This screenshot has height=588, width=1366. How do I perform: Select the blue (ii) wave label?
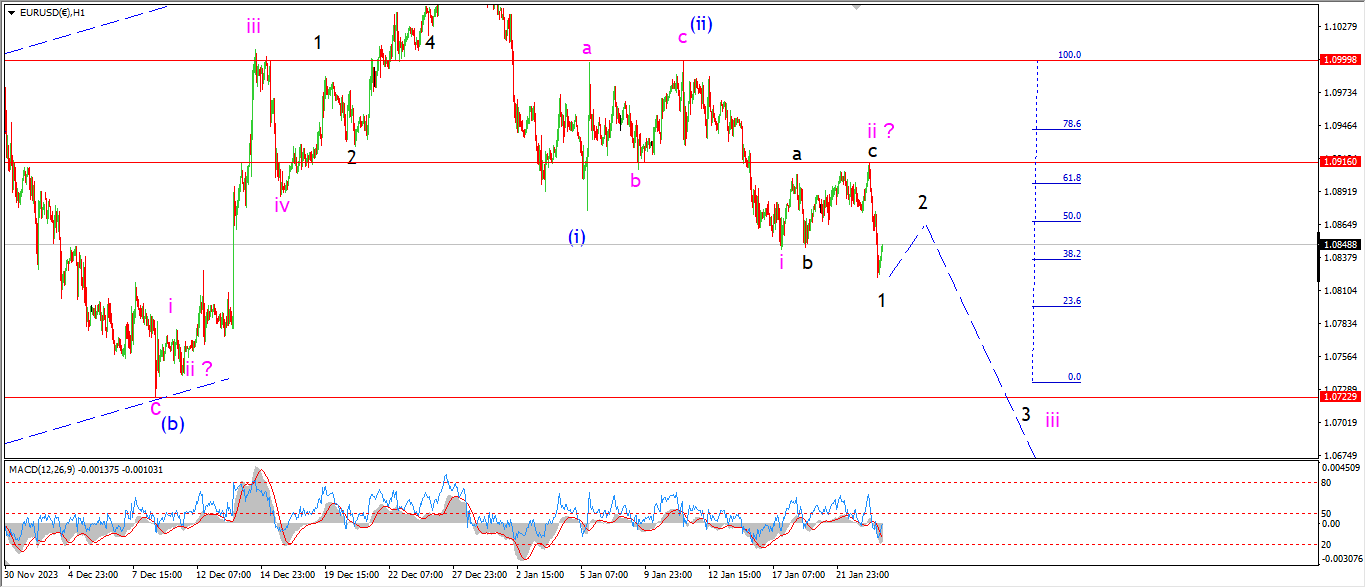pyautogui.click(x=701, y=24)
